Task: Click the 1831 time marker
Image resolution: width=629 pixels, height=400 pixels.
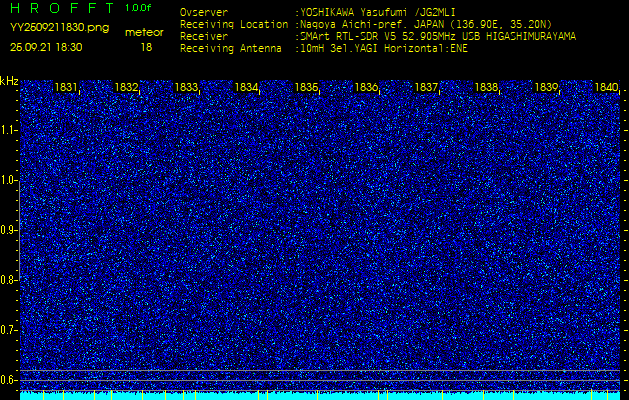Action: [x=66, y=88]
